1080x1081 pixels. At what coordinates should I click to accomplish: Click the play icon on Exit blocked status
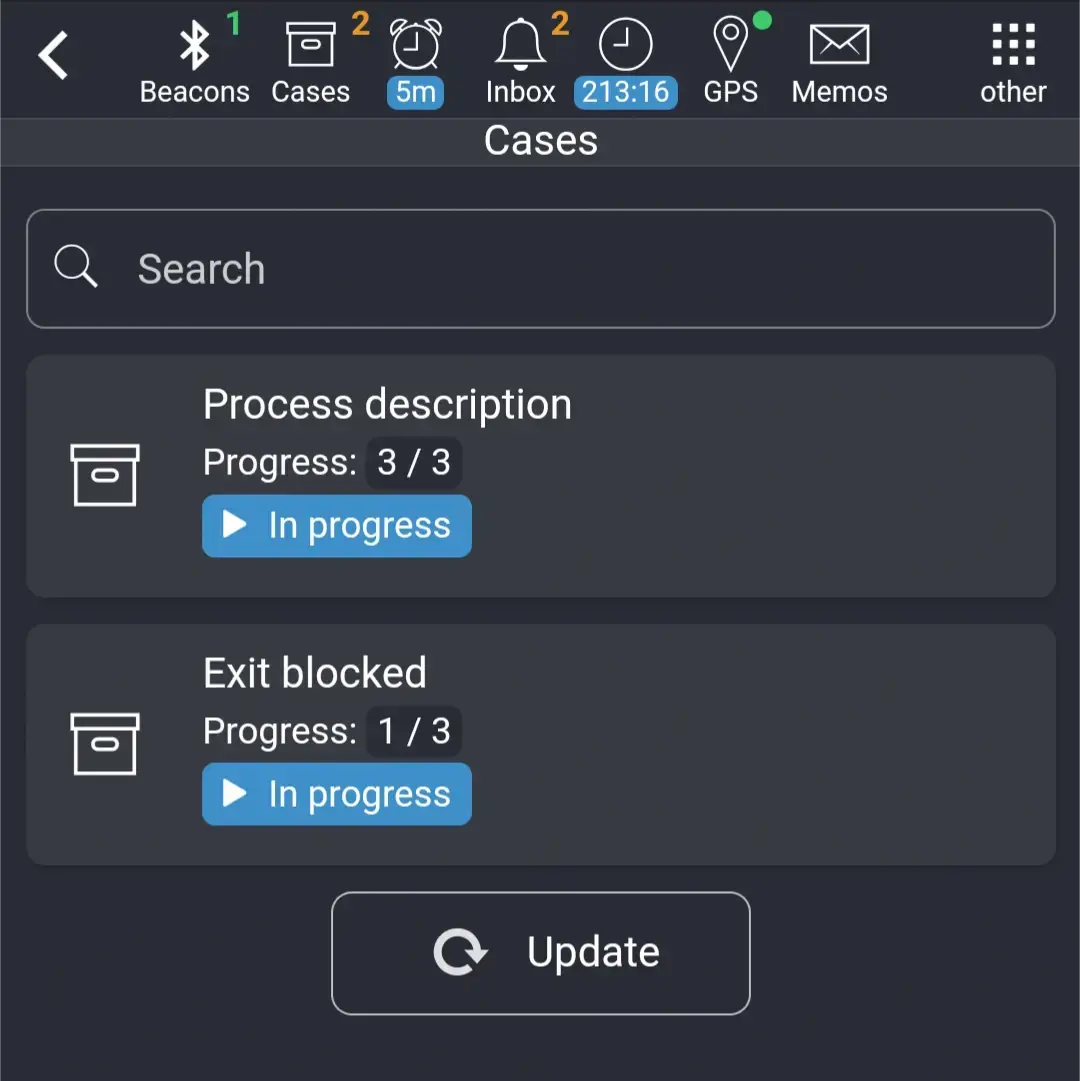coord(235,793)
